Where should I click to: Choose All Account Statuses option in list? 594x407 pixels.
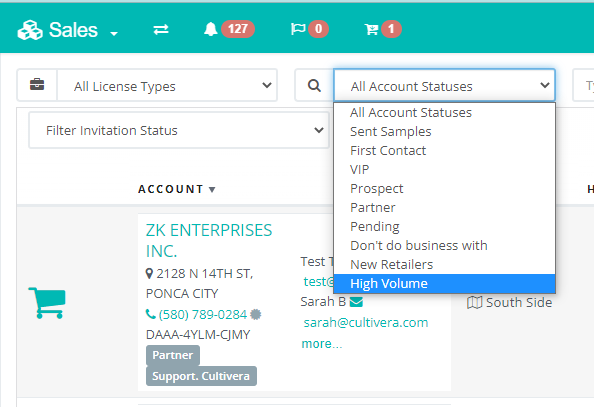tap(444, 113)
